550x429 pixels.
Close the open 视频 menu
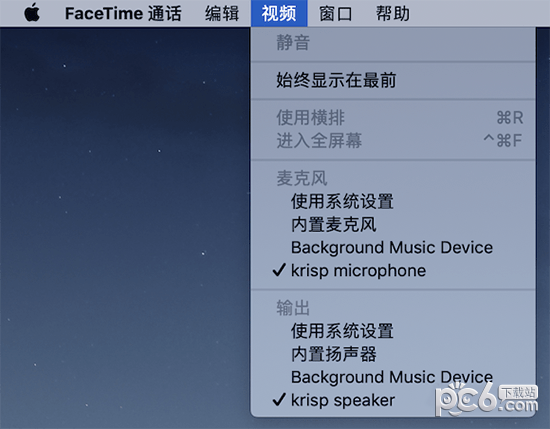(279, 13)
